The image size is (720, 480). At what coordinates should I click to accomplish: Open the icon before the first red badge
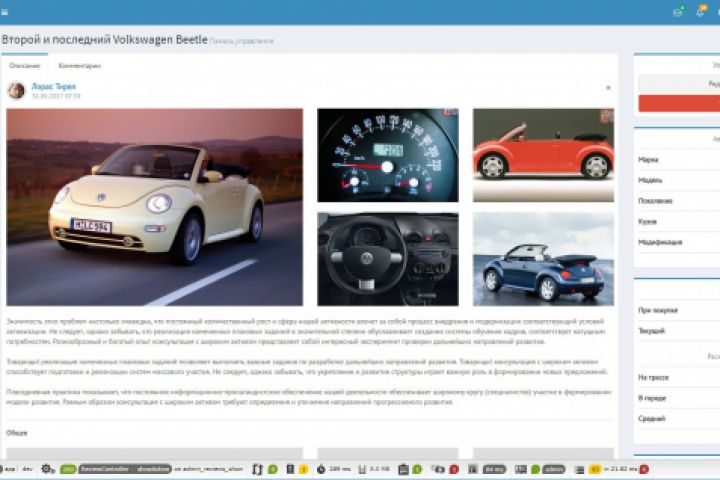[439, 469]
